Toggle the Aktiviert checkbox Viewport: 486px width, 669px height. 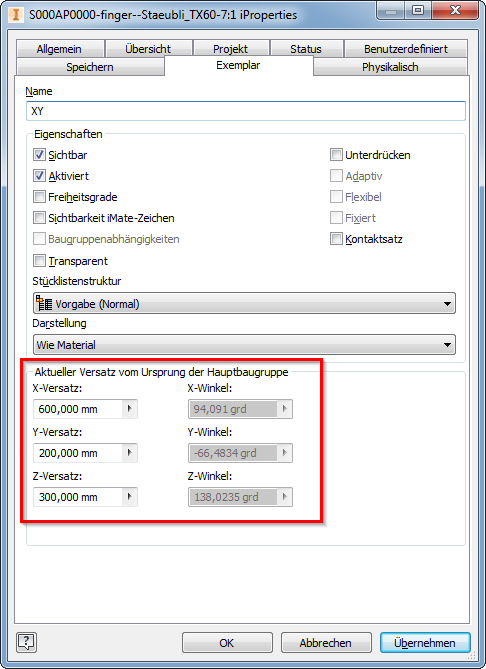click(x=39, y=175)
